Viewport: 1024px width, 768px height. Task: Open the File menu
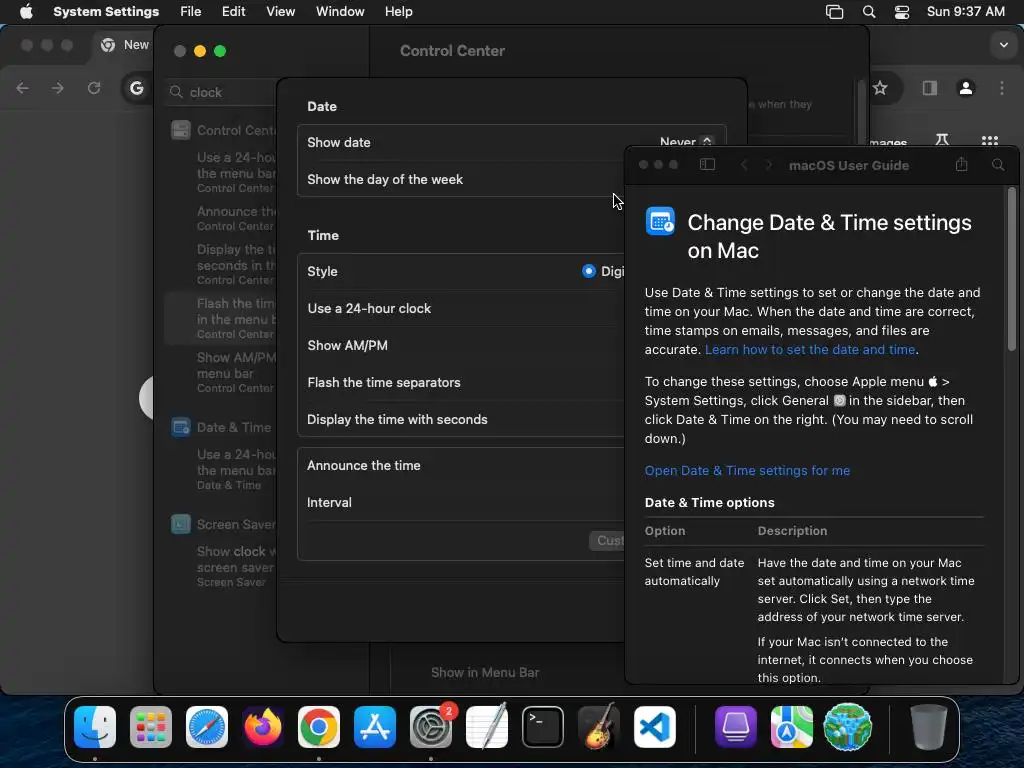coord(190,12)
